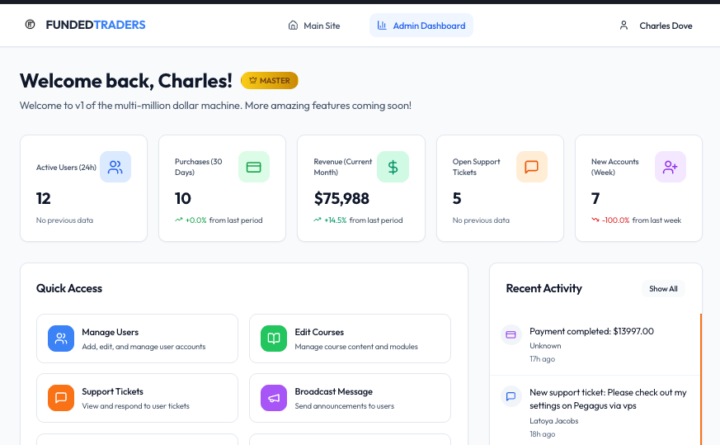Click the Revenue upward trend arrow
This screenshot has height=445, width=720.
click(x=317, y=220)
